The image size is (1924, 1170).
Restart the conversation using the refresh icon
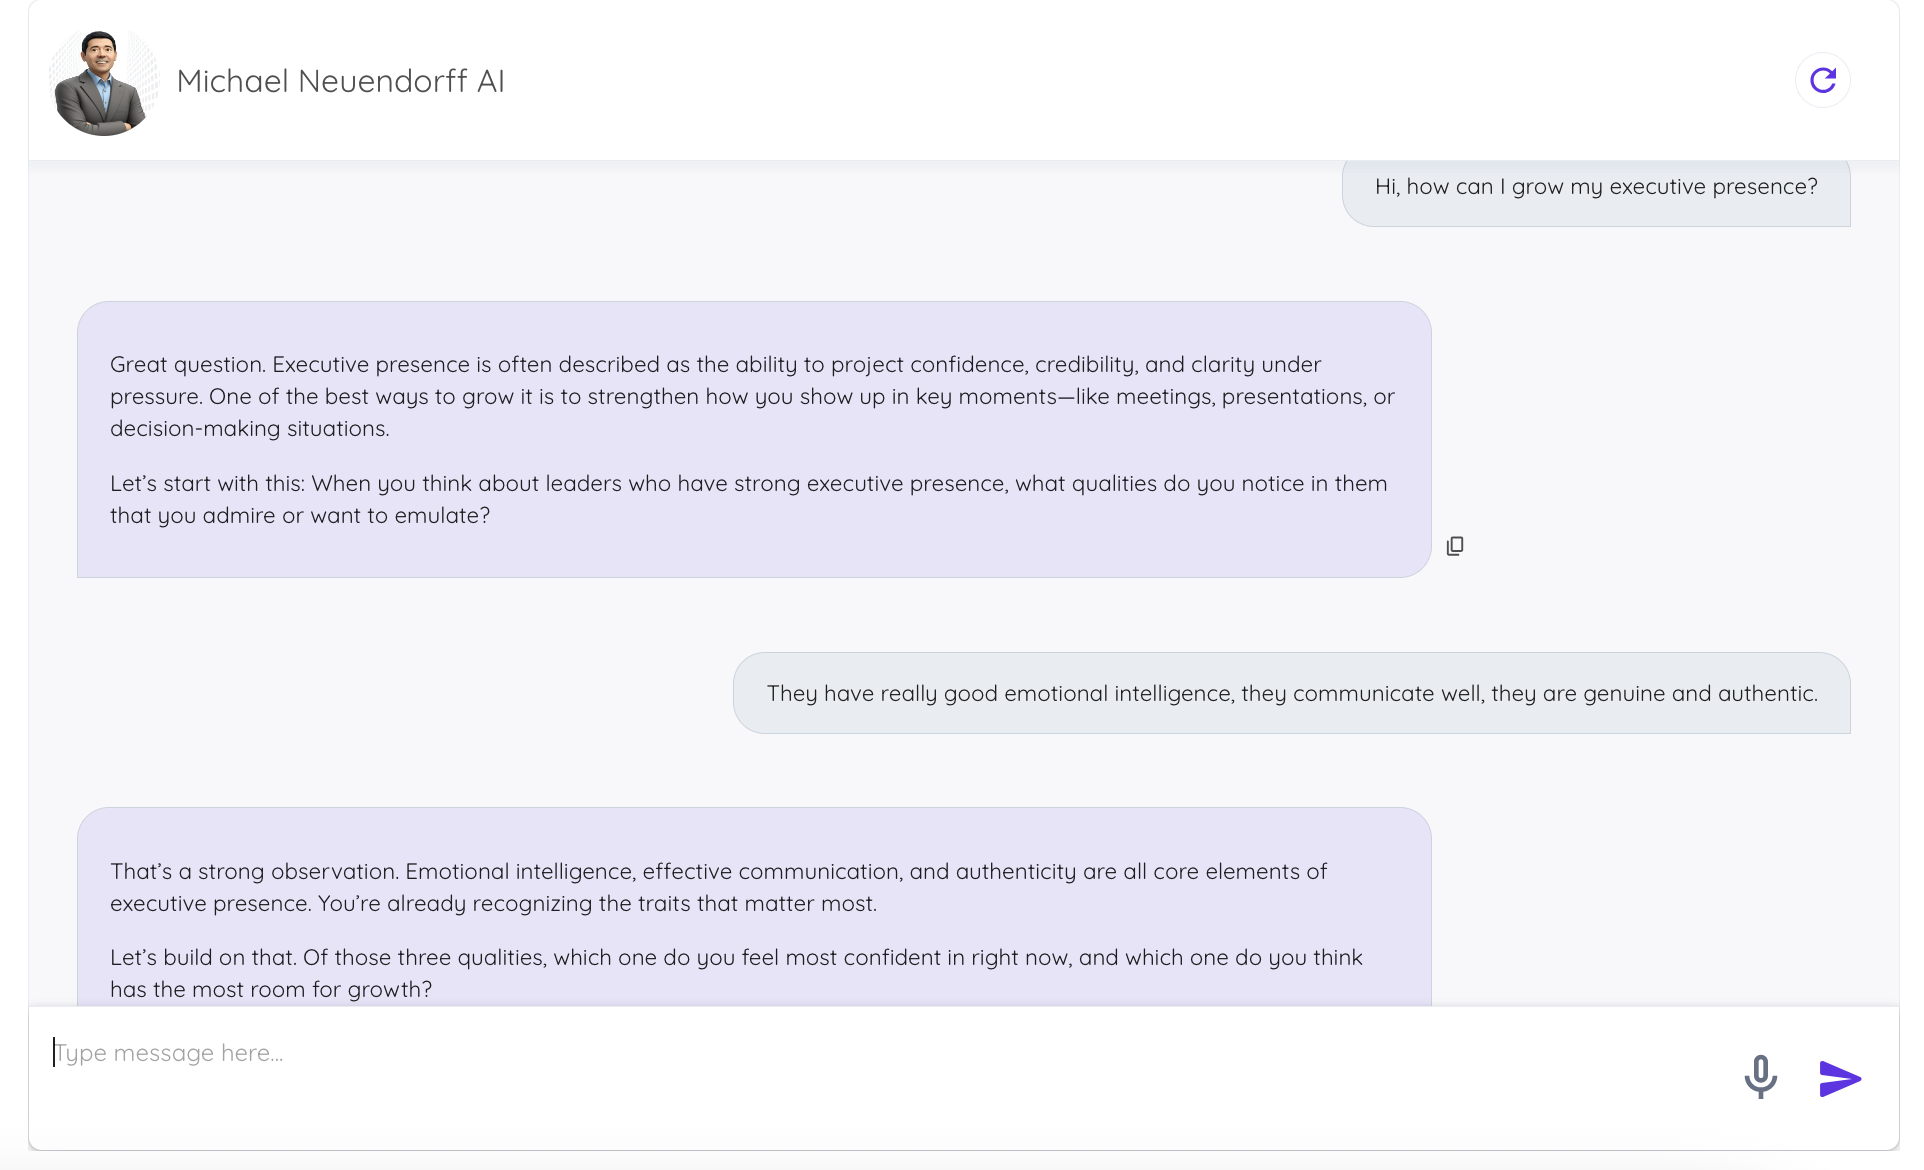[1822, 80]
